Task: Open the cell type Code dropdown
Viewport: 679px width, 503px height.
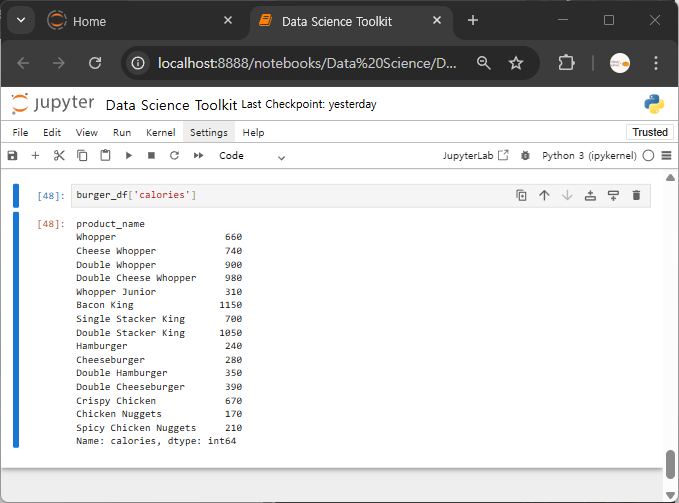Action: (252, 156)
